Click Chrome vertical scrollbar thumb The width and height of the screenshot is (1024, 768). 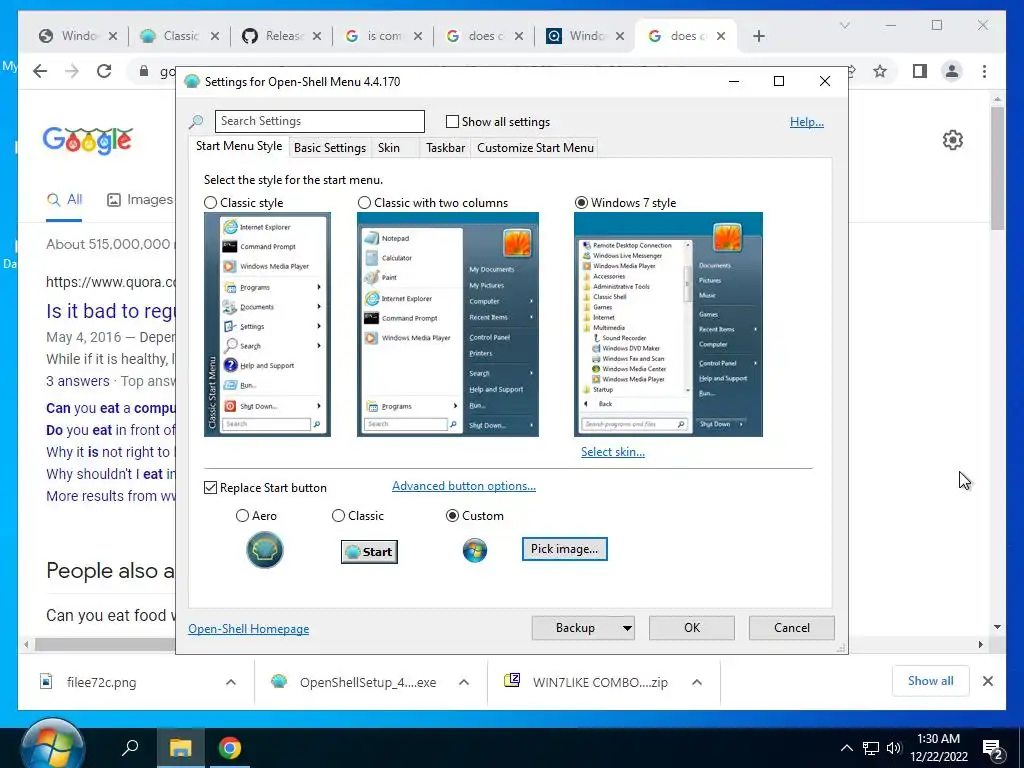coord(997,168)
